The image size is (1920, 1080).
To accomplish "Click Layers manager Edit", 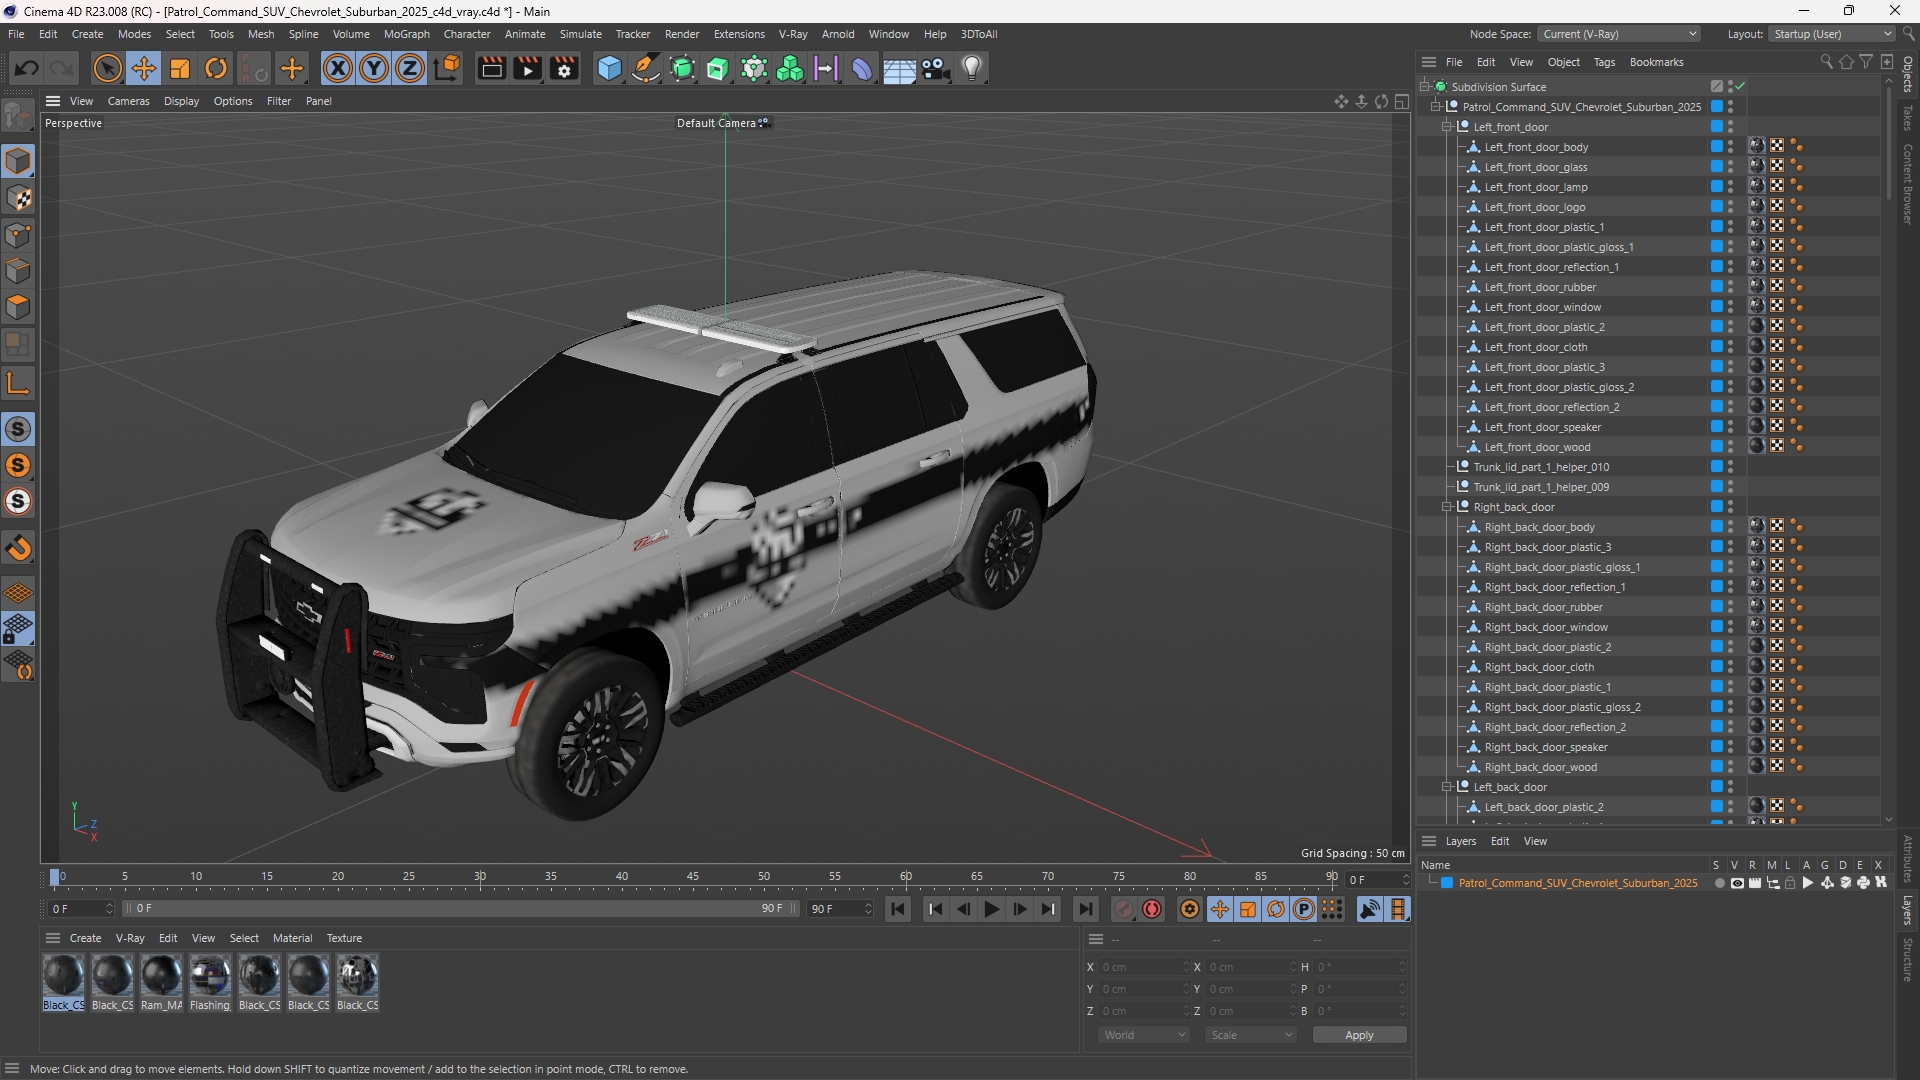I will 1500,841.
